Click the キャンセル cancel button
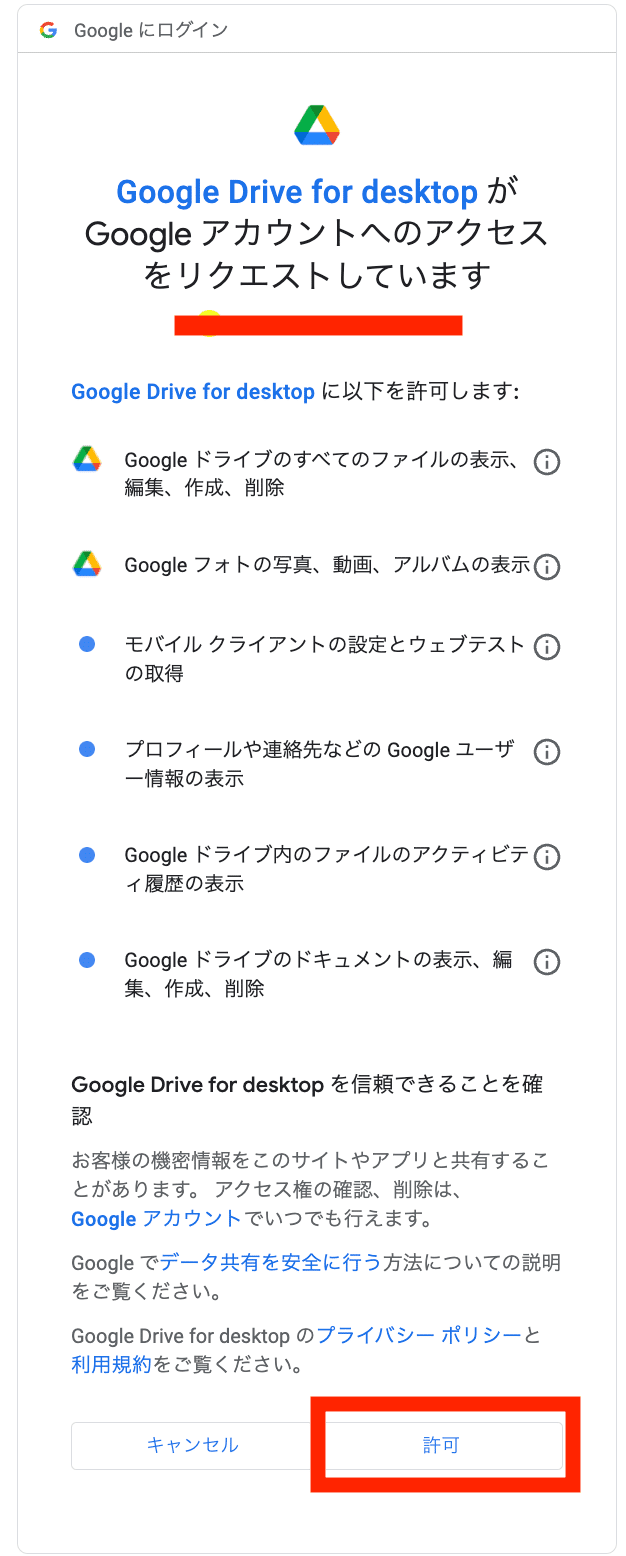Image resolution: width=626 pixels, height=1556 pixels. [193, 1445]
